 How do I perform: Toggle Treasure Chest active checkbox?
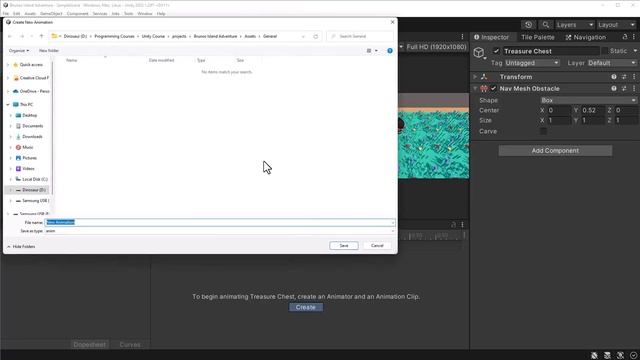click(496, 51)
